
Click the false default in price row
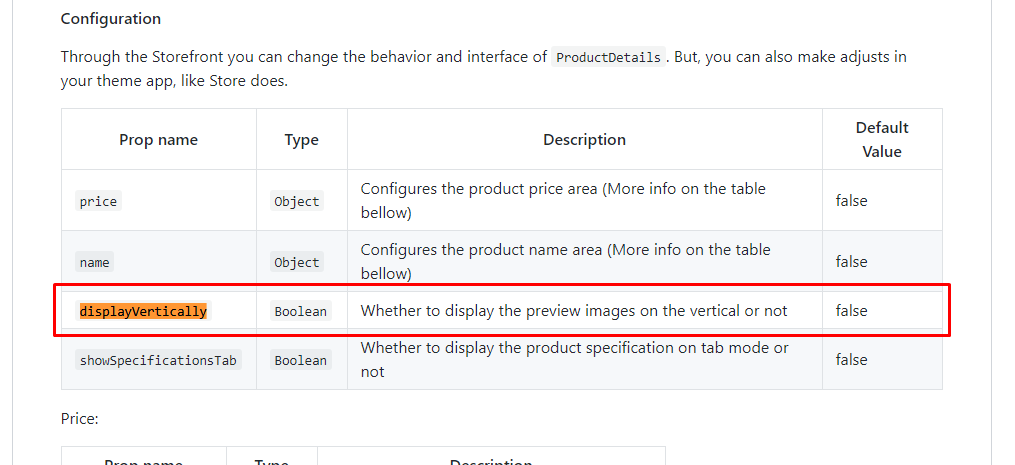(x=851, y=201)
